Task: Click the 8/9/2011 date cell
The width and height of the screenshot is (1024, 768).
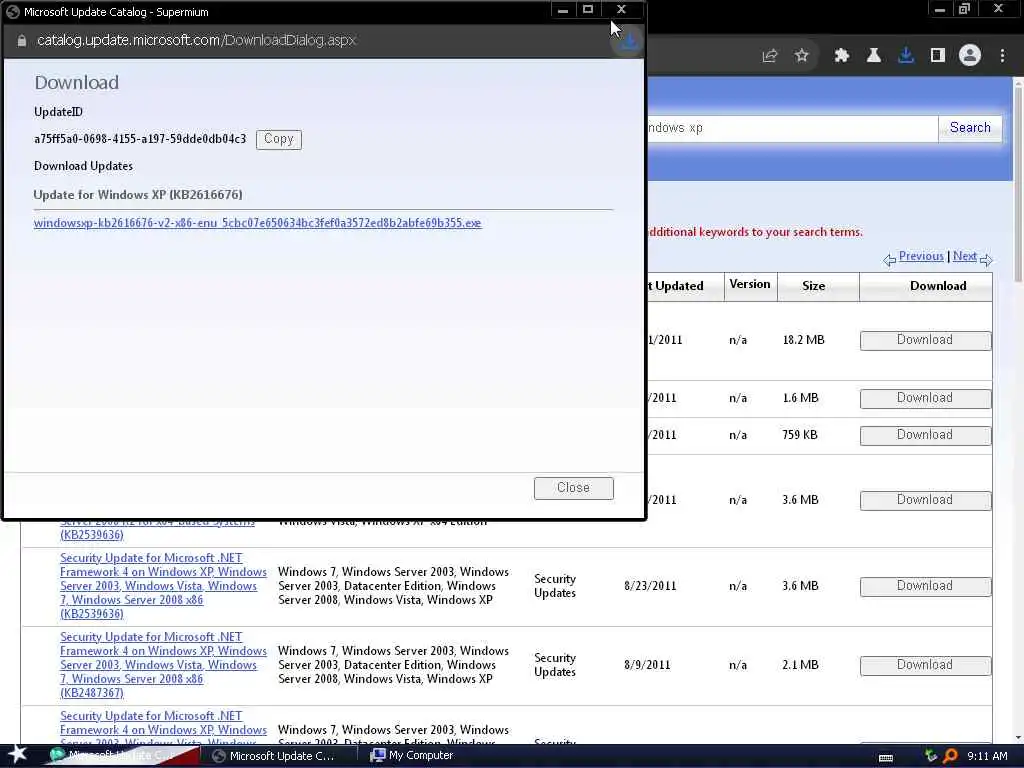Action: pos(647,665)
